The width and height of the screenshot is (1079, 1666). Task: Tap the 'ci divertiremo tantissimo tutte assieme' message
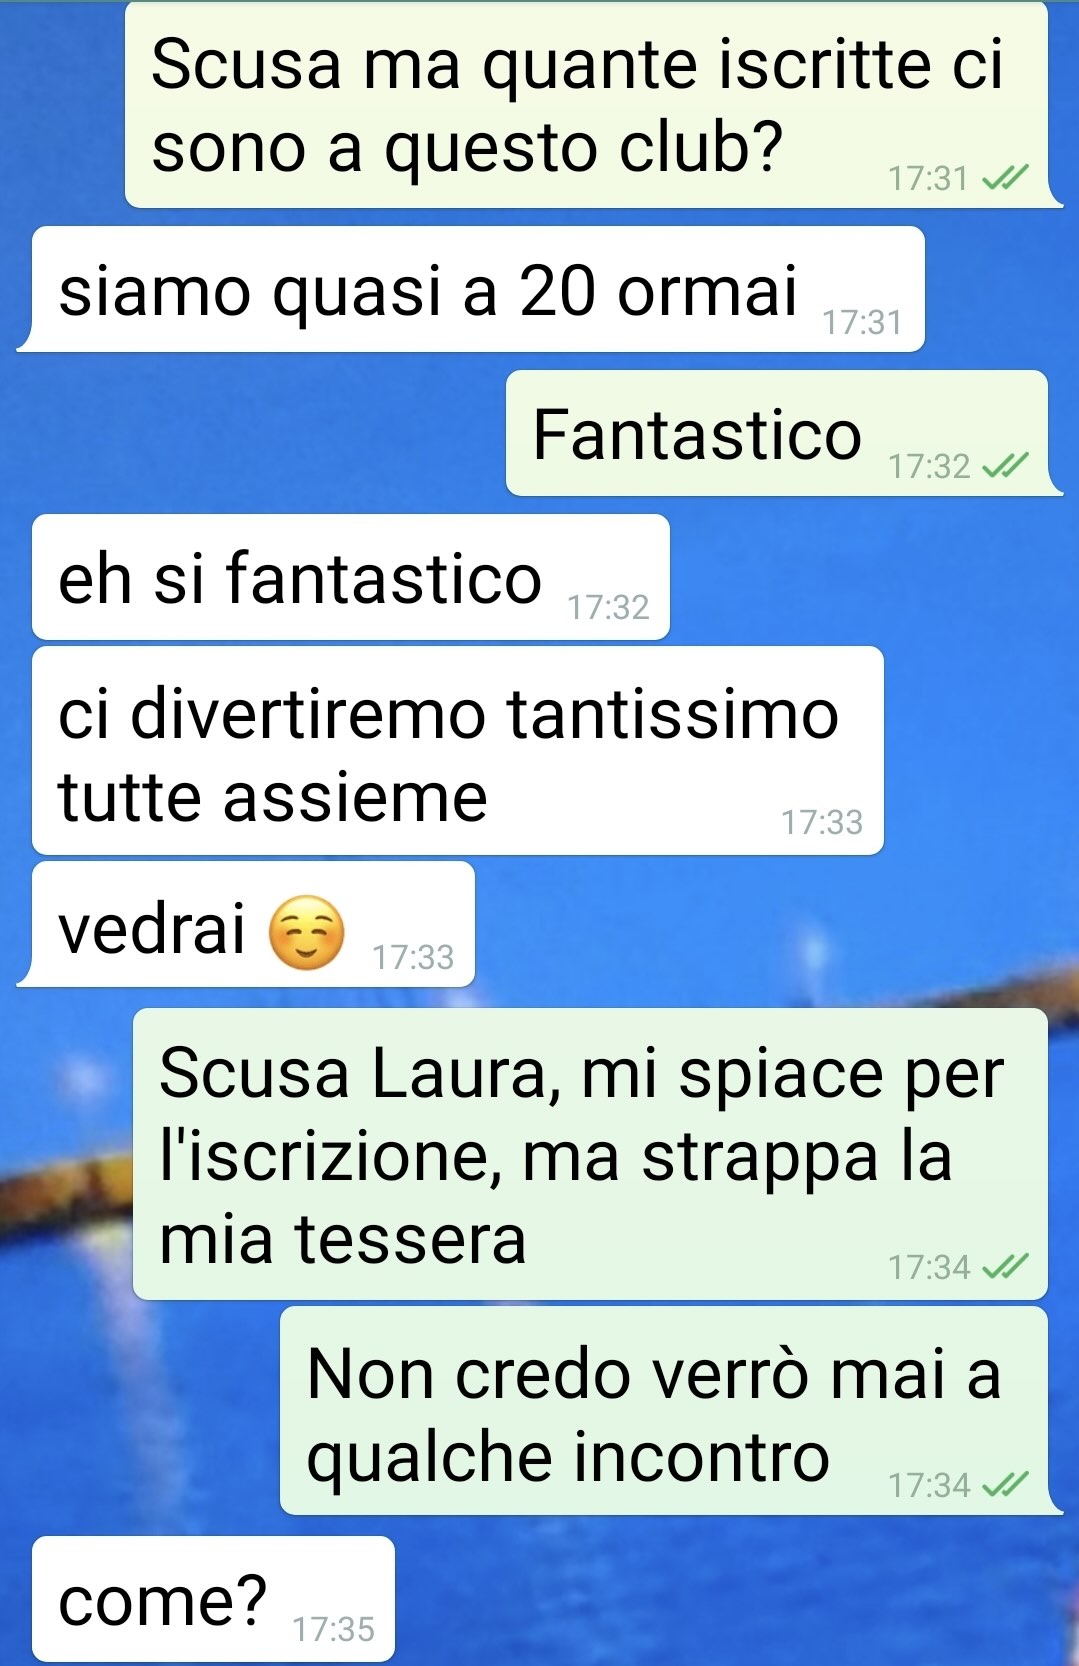pos(458,751)
